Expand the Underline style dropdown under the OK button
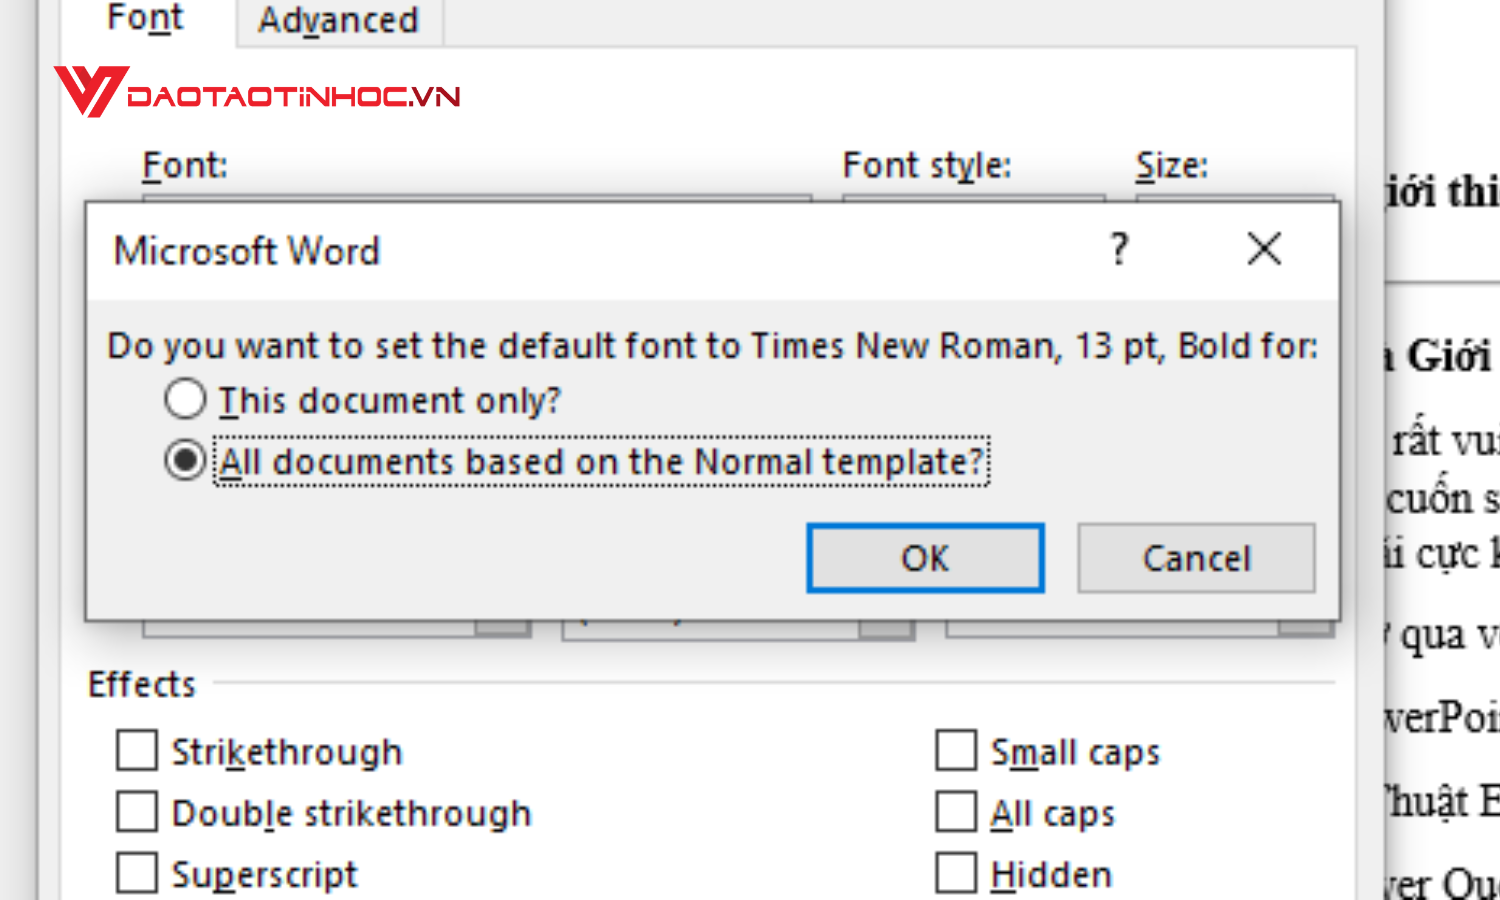 point(886,629)
